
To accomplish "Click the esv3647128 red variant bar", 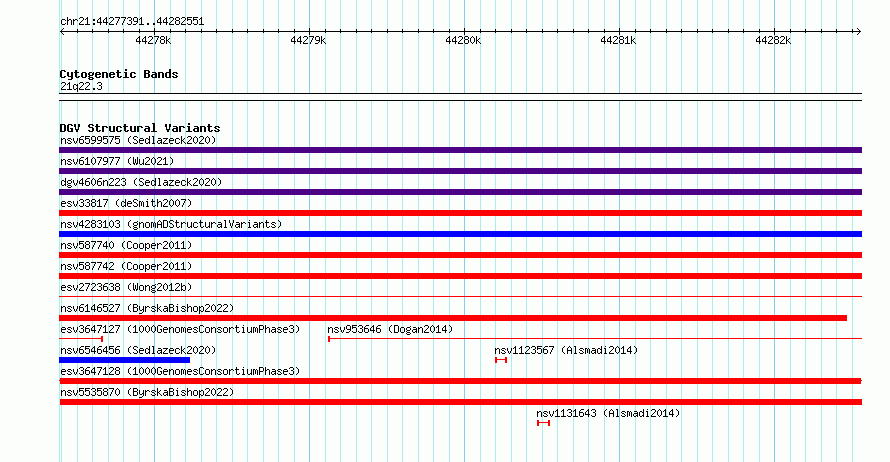I will [460, 381].
